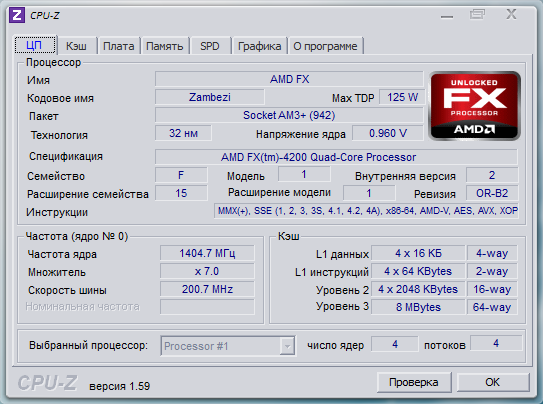Viewport: 546px width, 406px height.
Task: Click the Семейство value F
Action: [x=181, y=175]
